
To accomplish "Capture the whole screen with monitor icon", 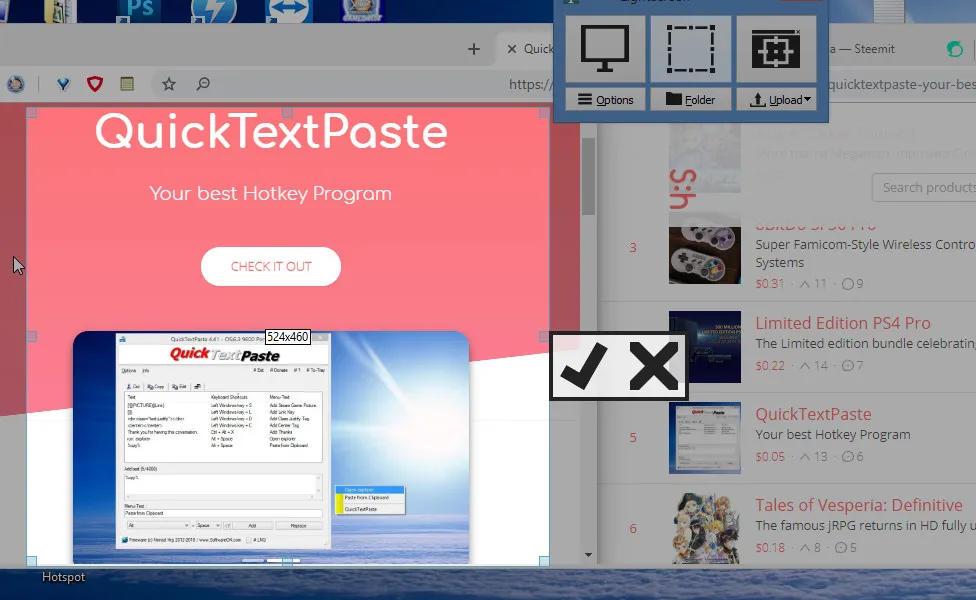I will (x=604, y=49).
